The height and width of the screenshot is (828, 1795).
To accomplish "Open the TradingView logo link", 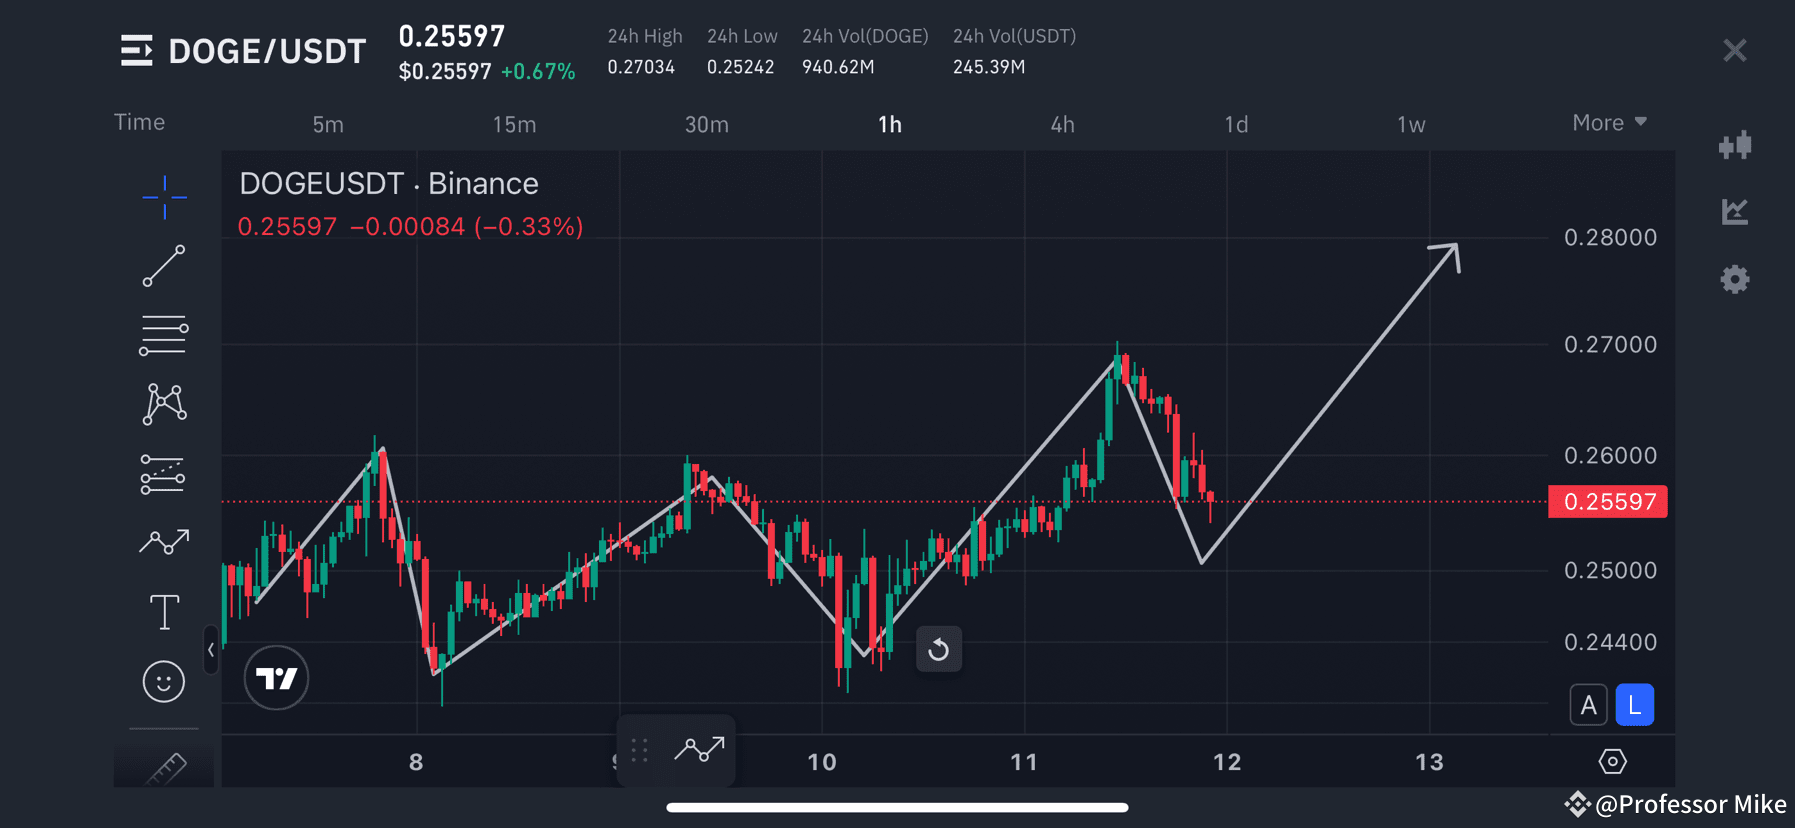I will (x=276, y=678).
